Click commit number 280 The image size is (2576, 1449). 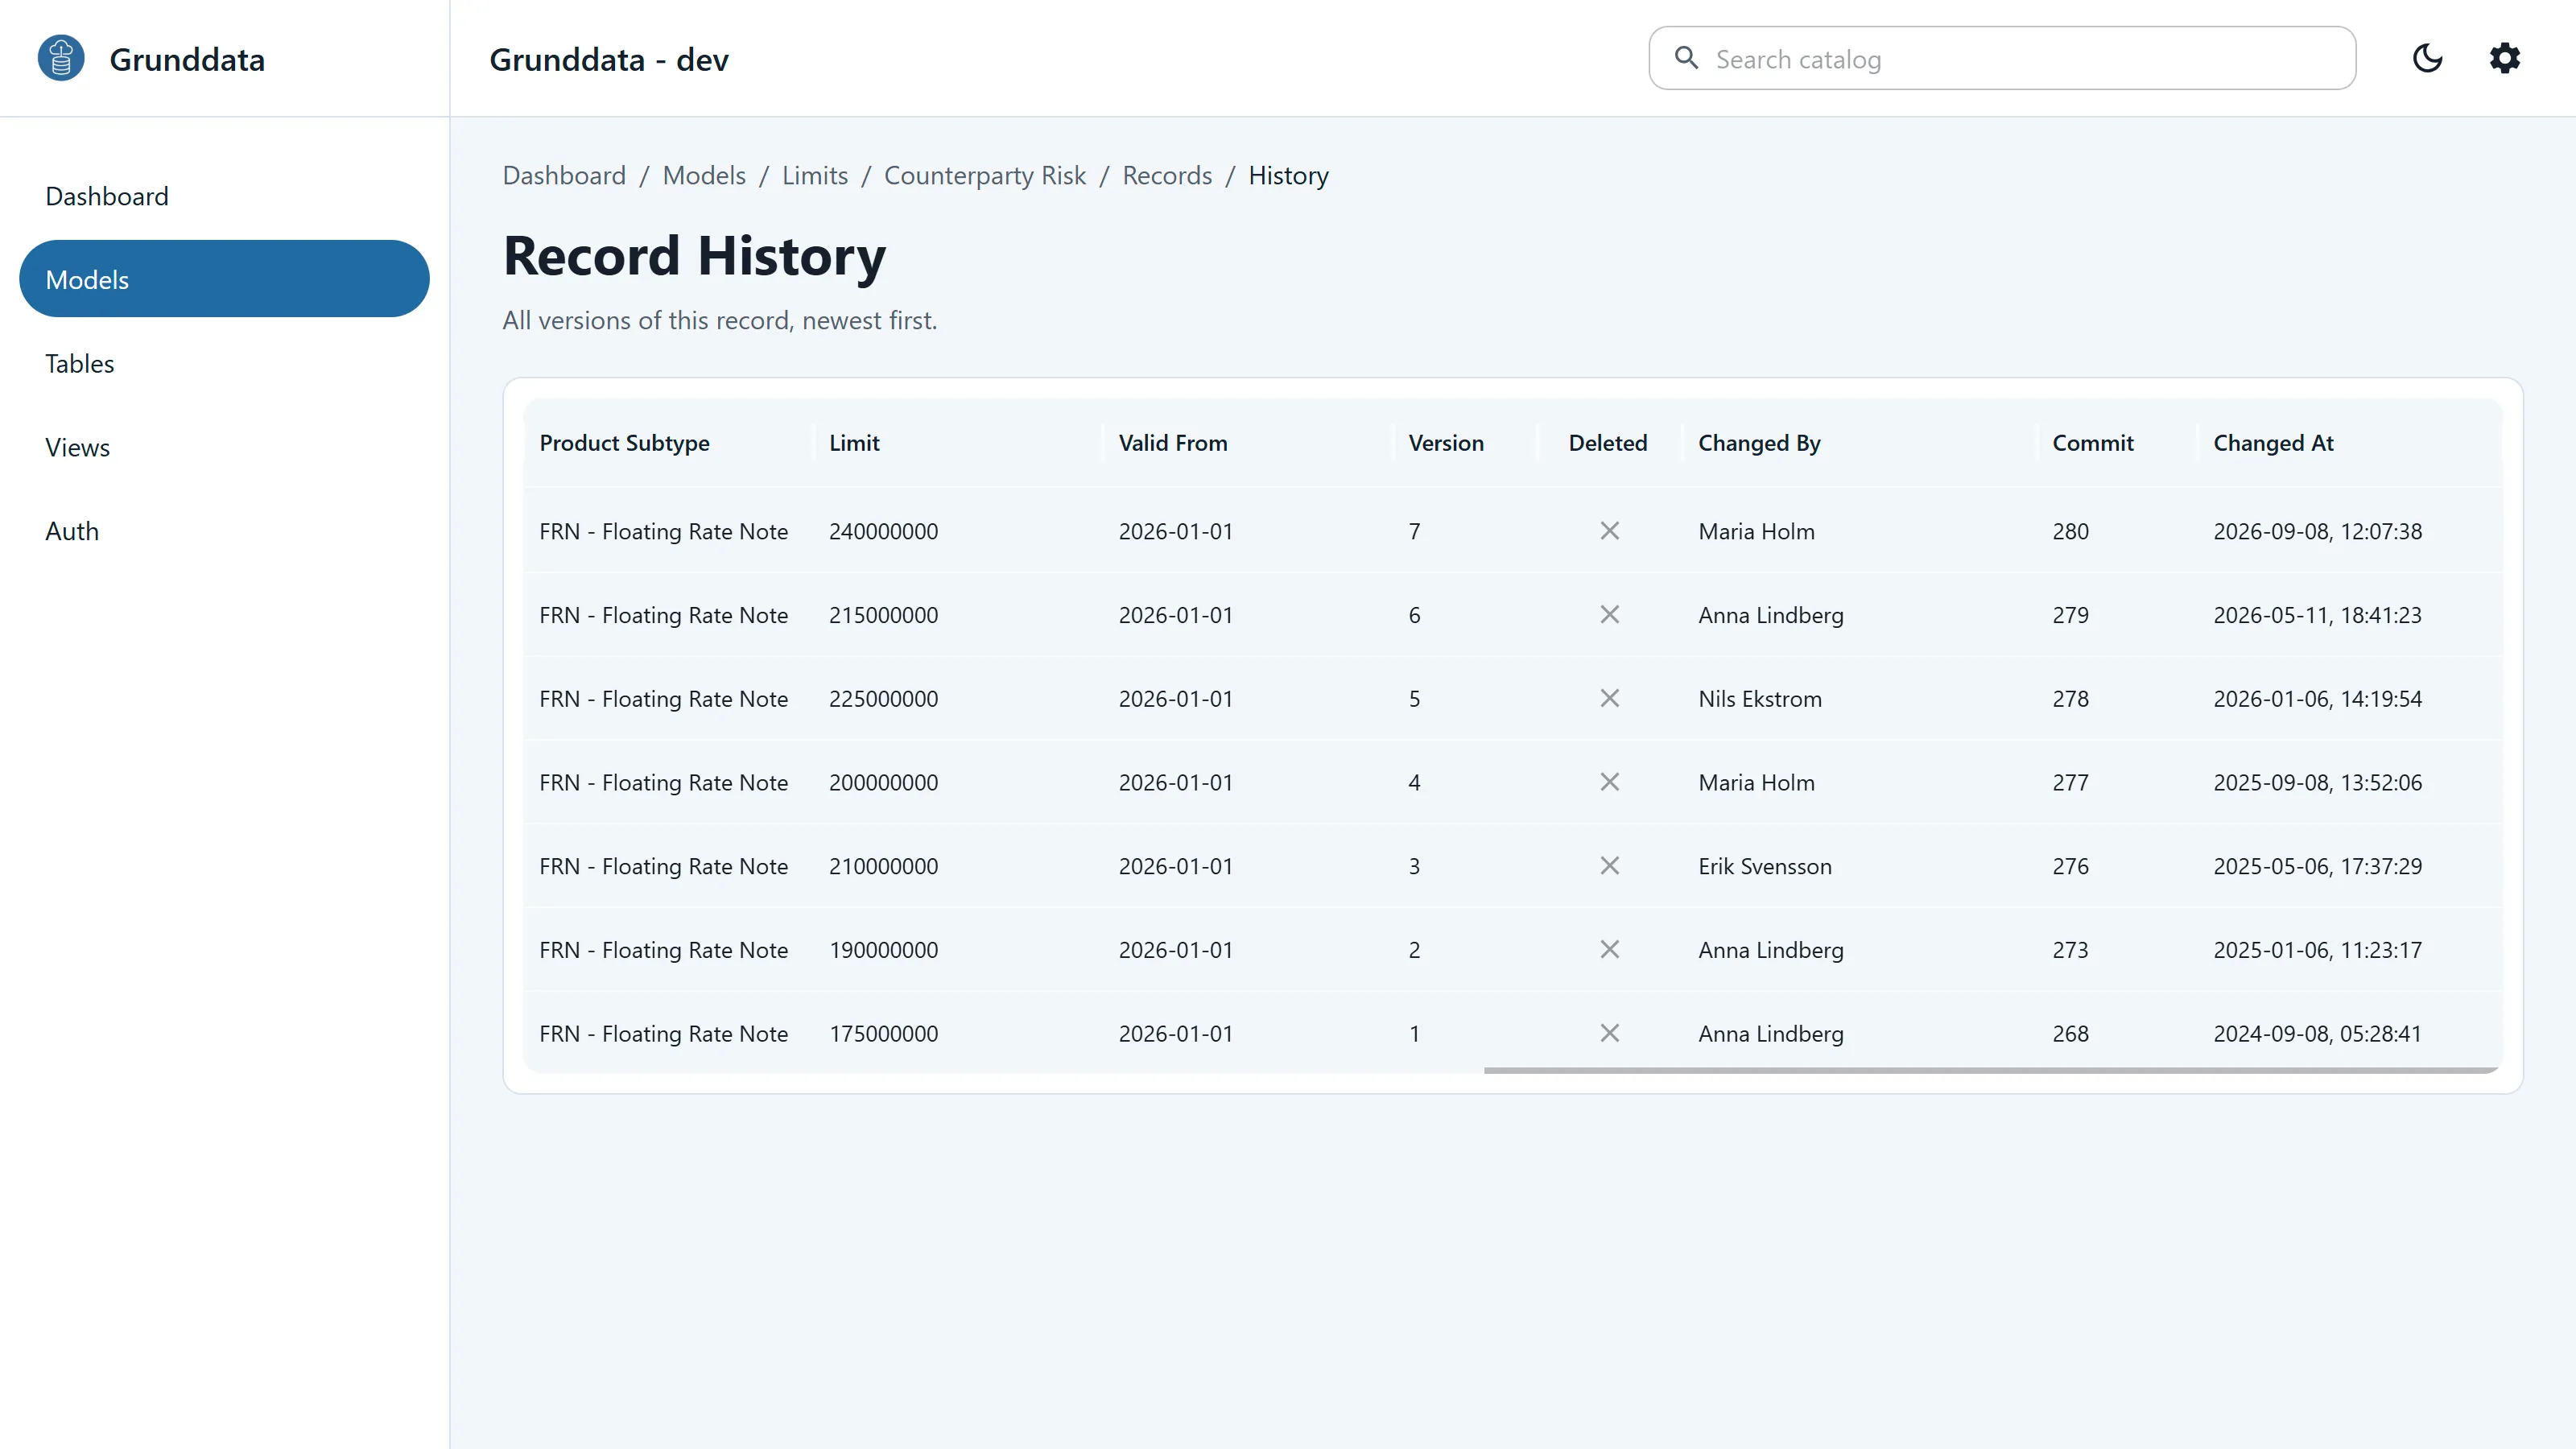(x=2071, y=531)
